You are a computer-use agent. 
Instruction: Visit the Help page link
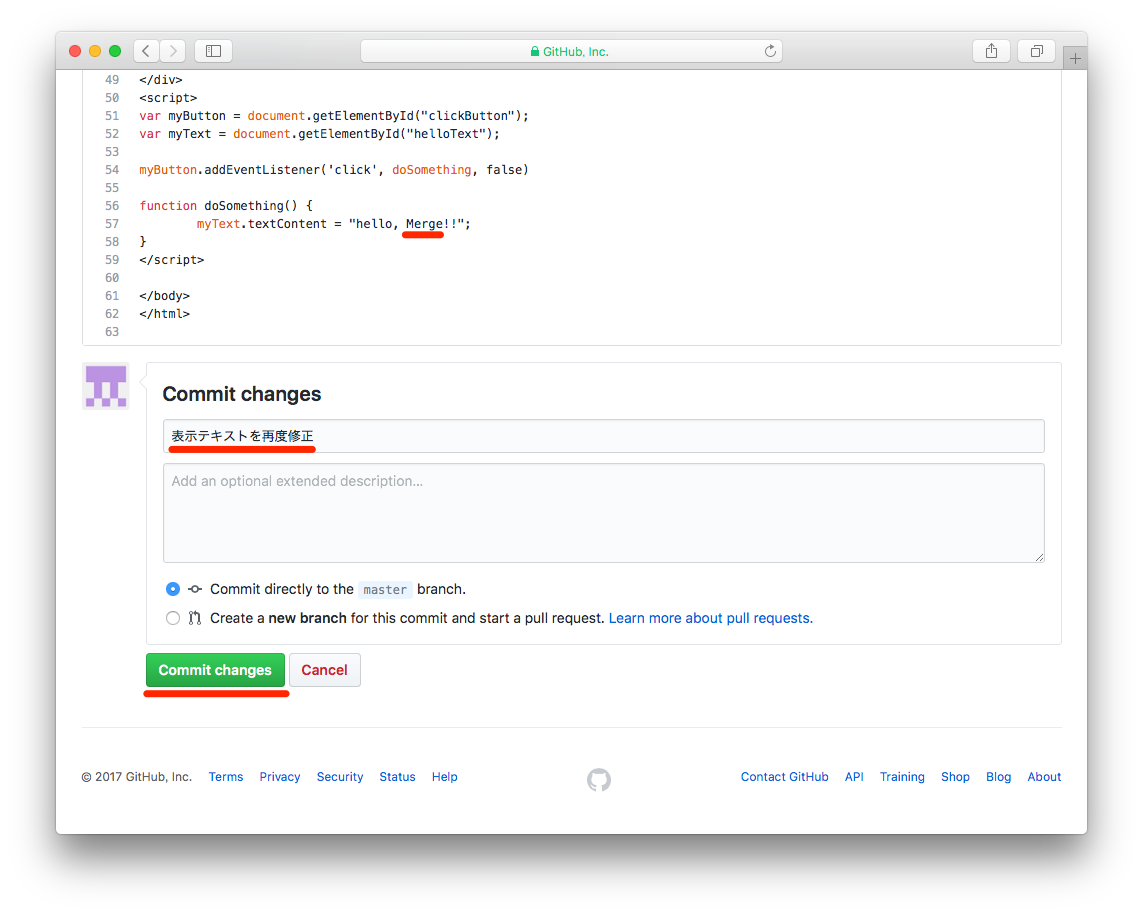444,777
